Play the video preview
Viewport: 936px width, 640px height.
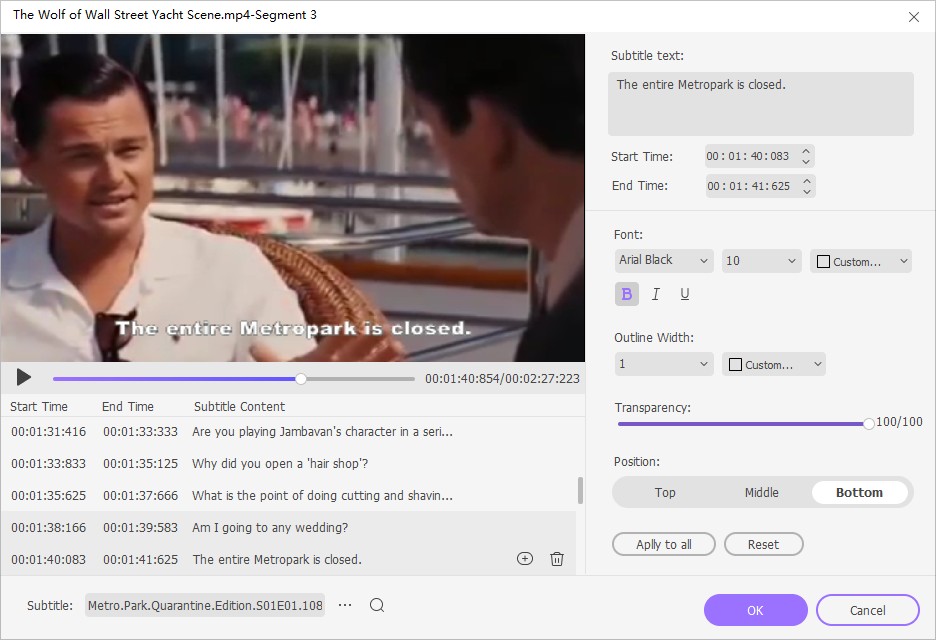(x=23, y=378)
